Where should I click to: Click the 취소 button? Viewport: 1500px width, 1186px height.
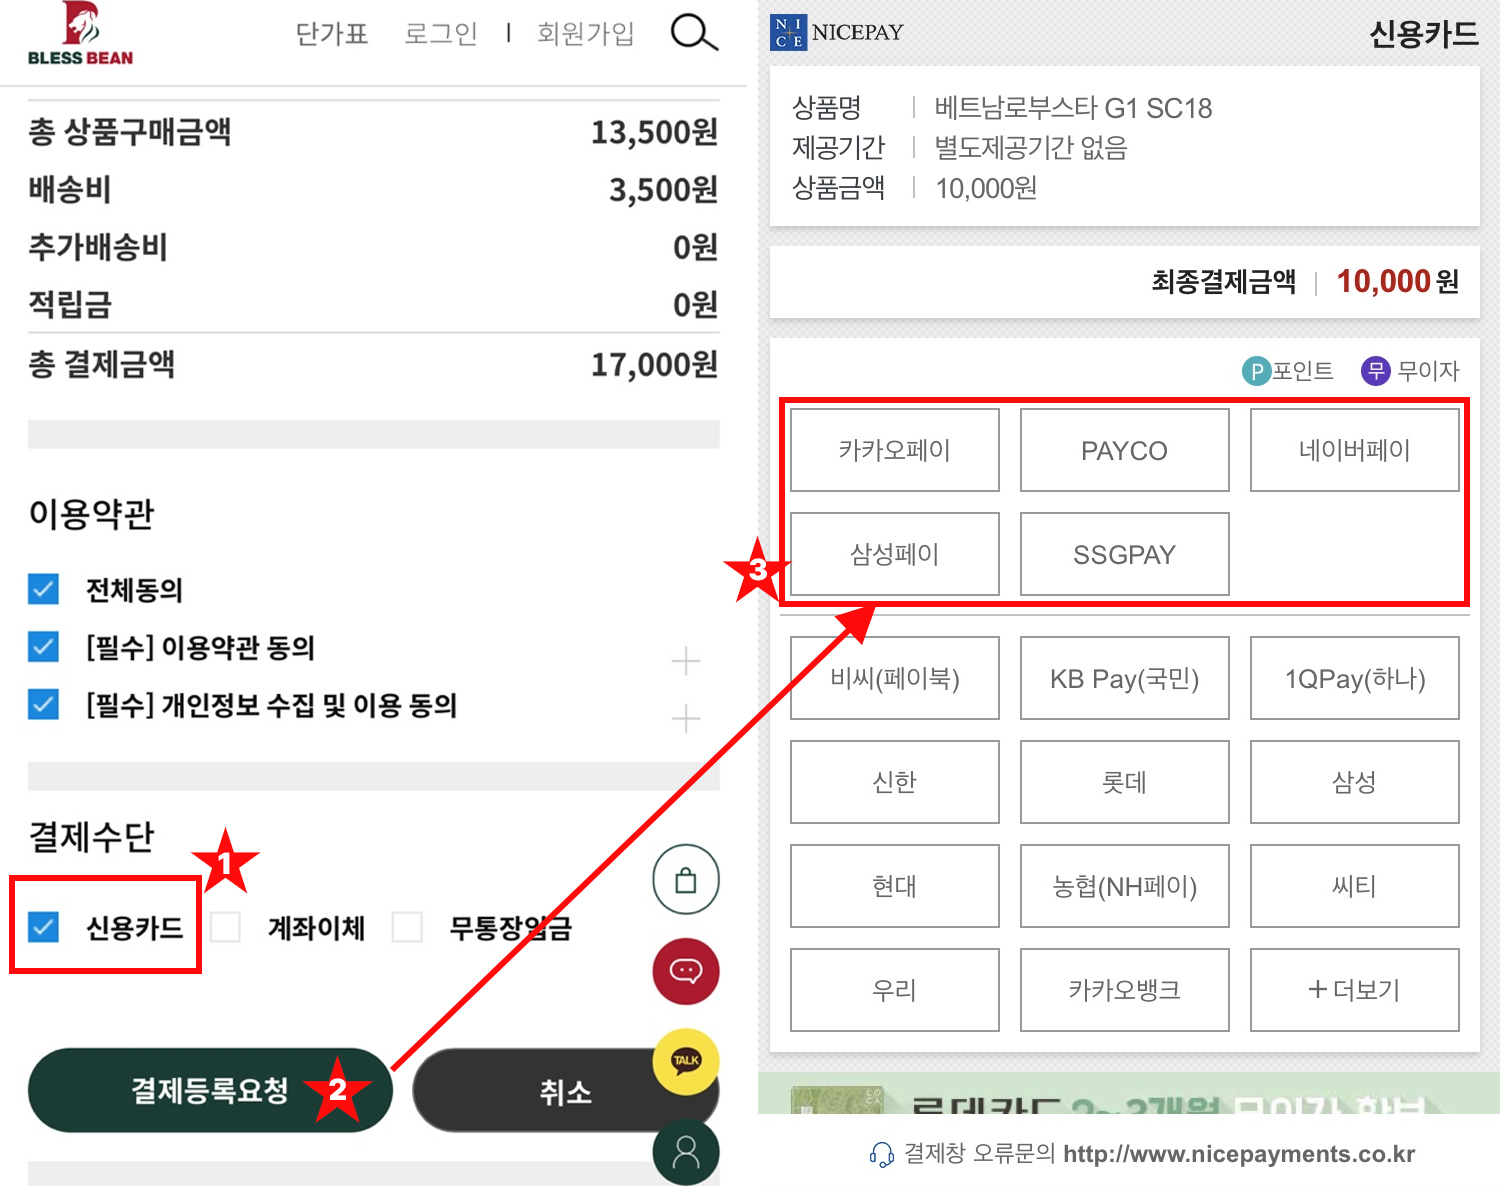[566, 1090]
